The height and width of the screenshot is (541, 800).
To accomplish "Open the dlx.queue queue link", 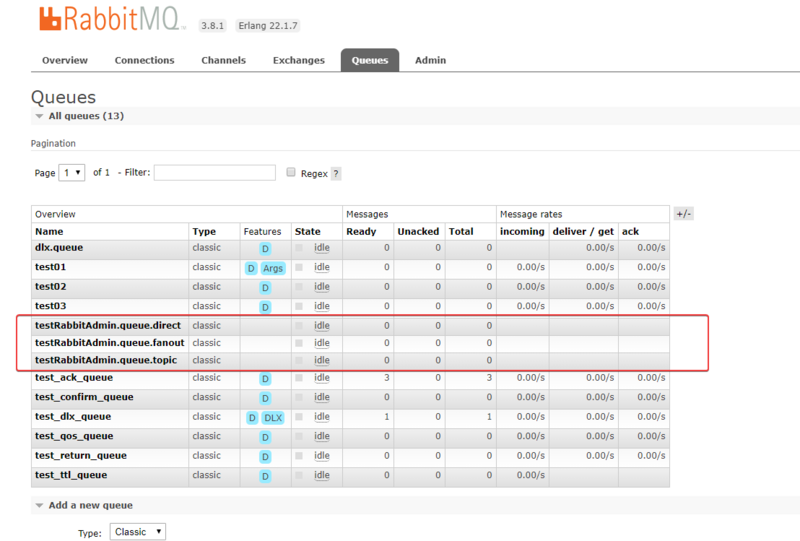I will [x=59, y=248].
